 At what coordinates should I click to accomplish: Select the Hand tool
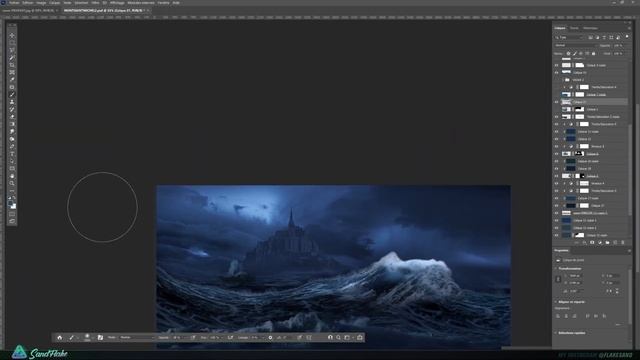pyautogui.click(x=12, y=176)
